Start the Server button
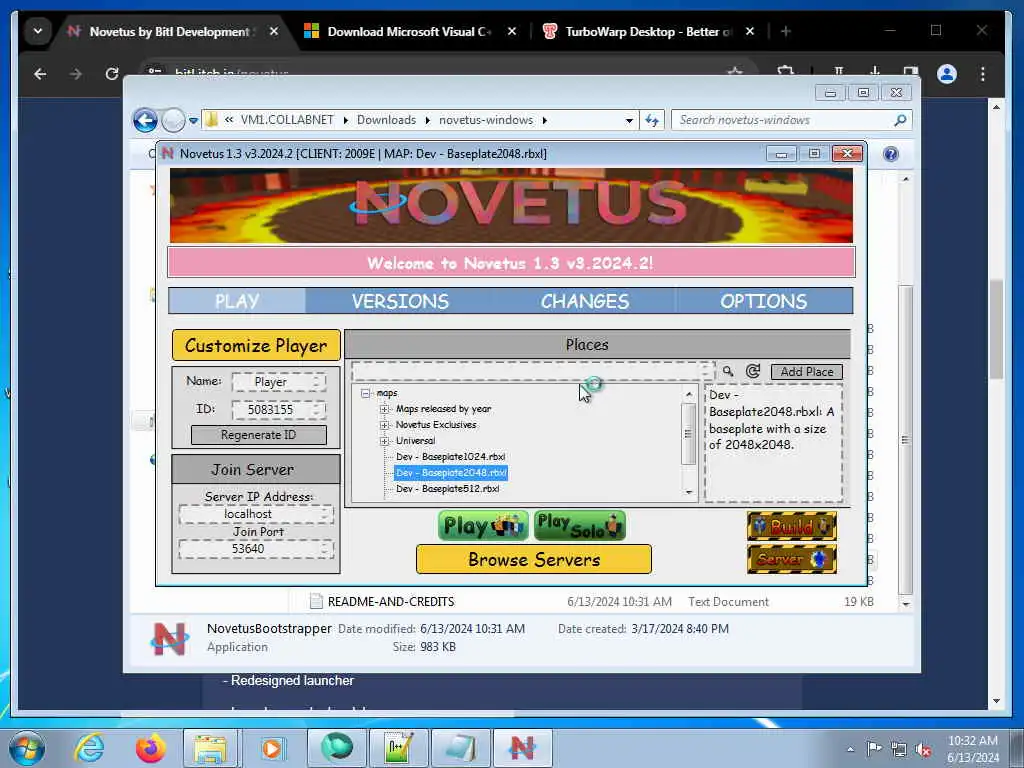The width and height of the screenshot is (1024, 768). tap(792, 559)
